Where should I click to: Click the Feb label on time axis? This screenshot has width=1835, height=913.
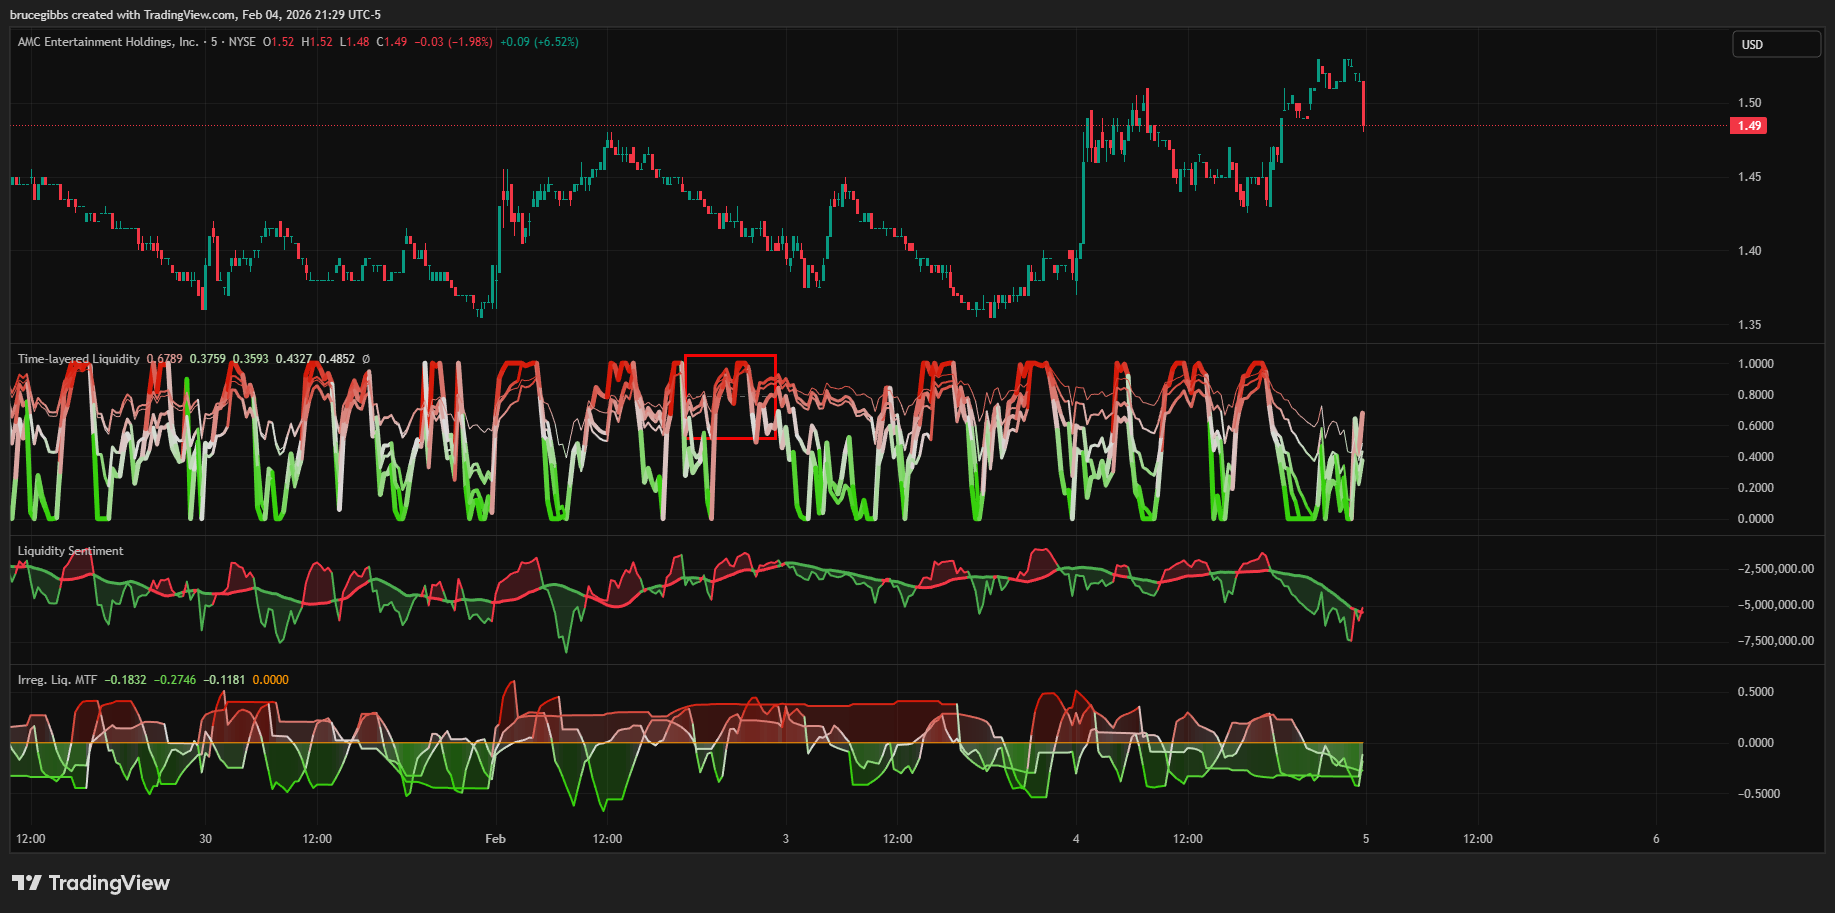[x=495, y=839]
